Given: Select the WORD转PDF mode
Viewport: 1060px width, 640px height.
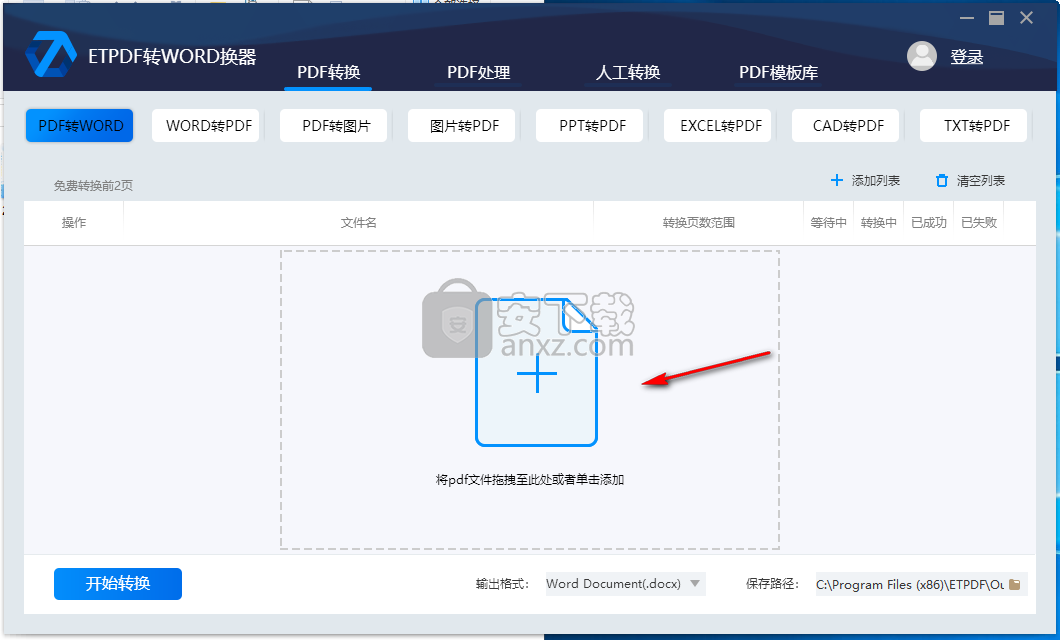Looking at the screenshot, I should (x=207, y=126).
